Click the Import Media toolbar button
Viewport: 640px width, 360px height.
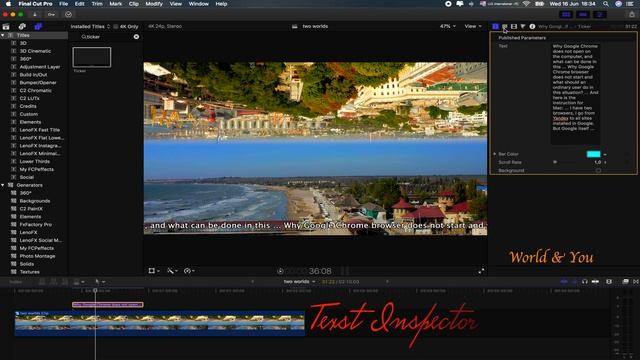[x=35, y=14]
